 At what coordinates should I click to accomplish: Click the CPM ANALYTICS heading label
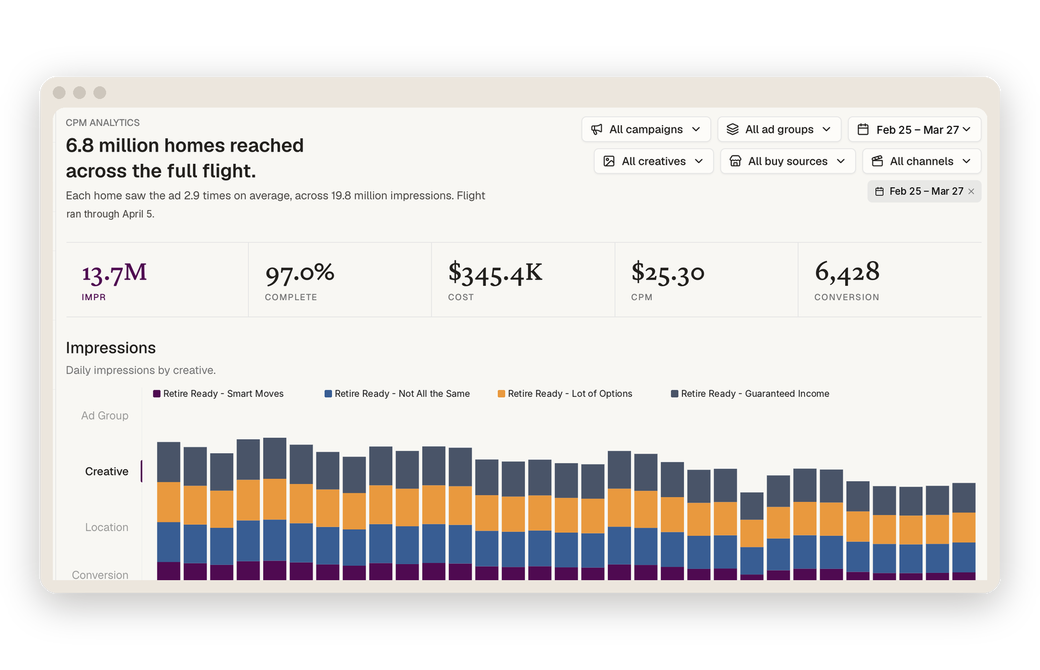click(x=103, y=123)
